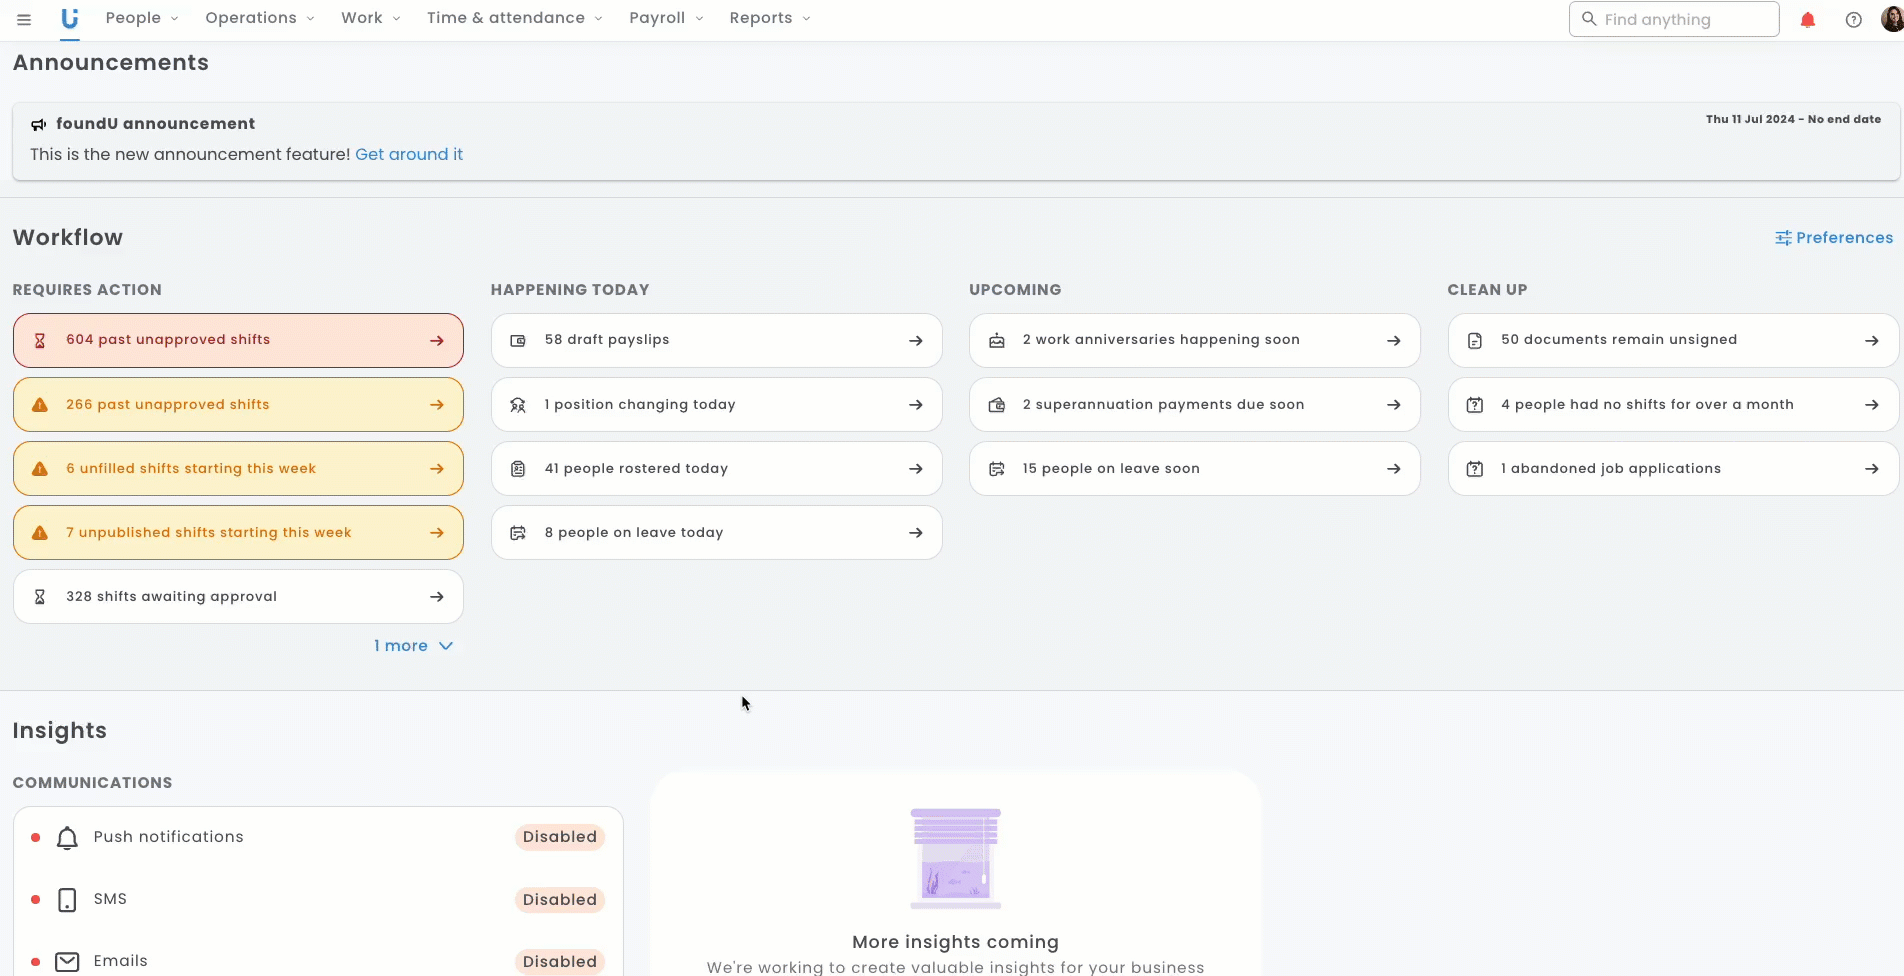Follow the "Get around it" link
The height and width of the screenshot is (976, 1904).
[409, 155]
